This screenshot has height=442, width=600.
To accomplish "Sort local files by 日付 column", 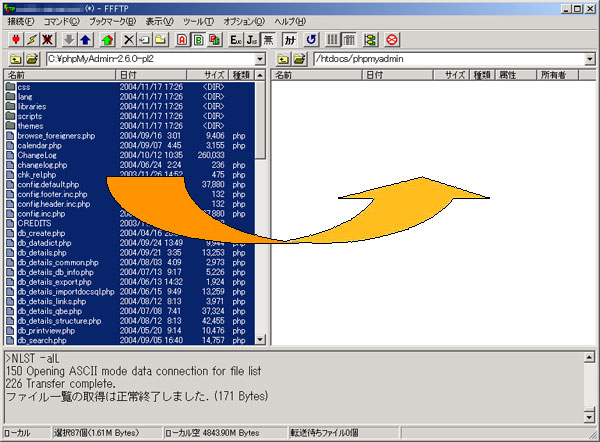I will point(151,75).
